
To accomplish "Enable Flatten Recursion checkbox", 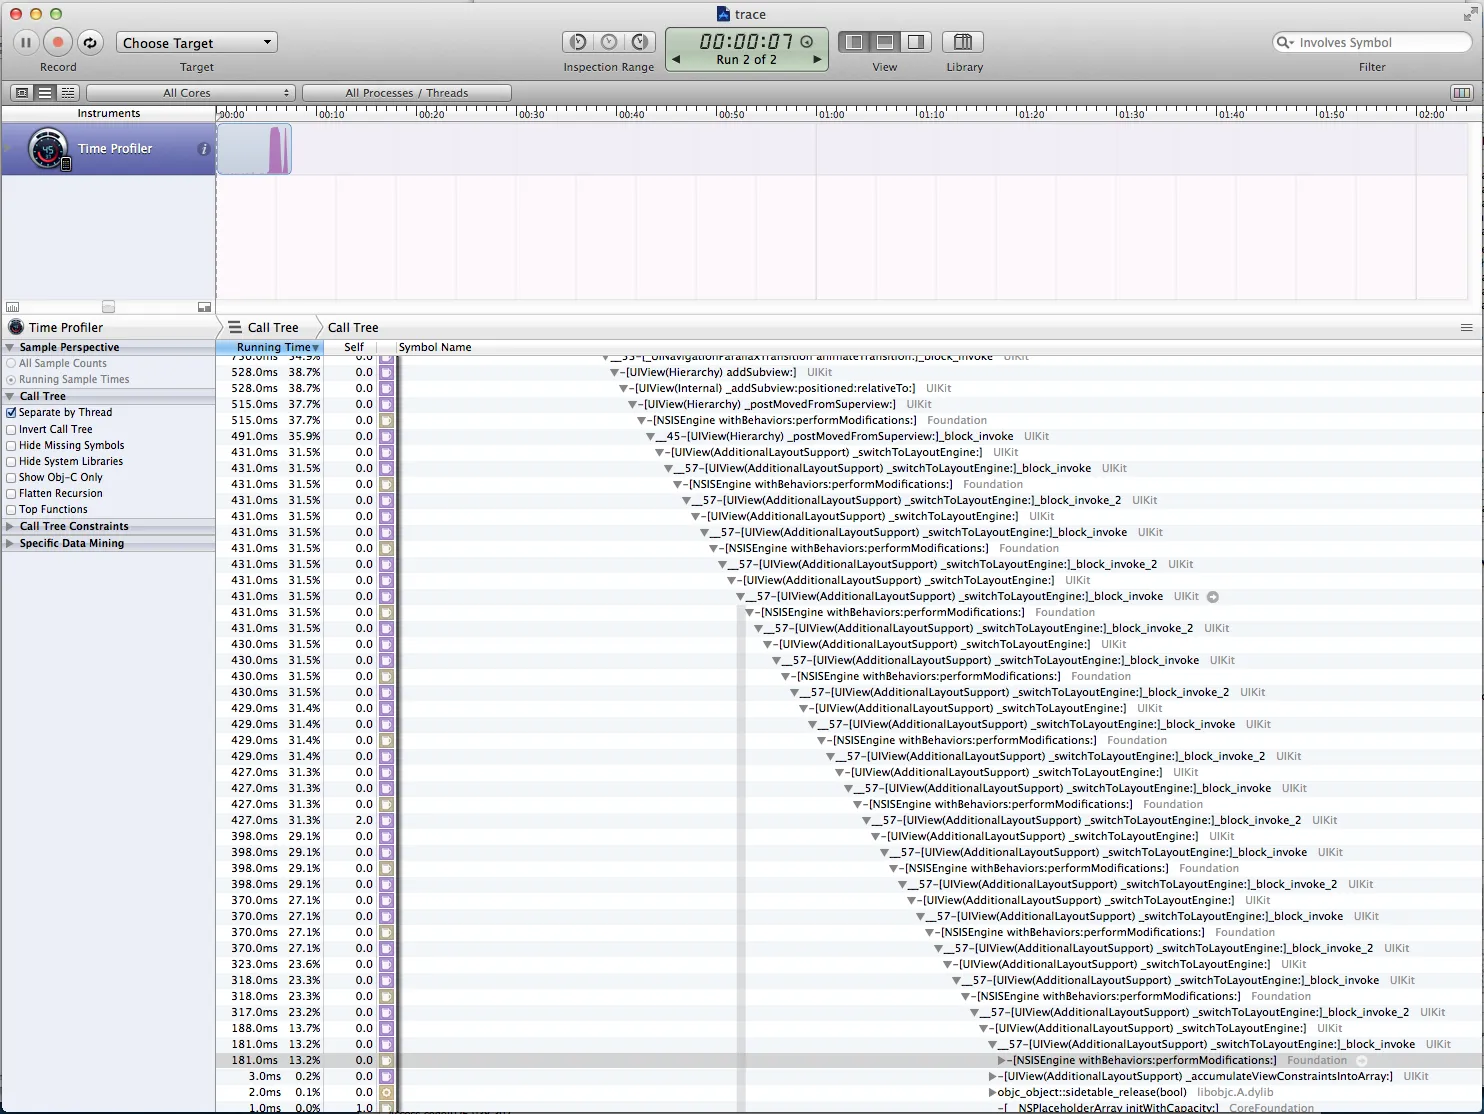I will pos(11,493).
